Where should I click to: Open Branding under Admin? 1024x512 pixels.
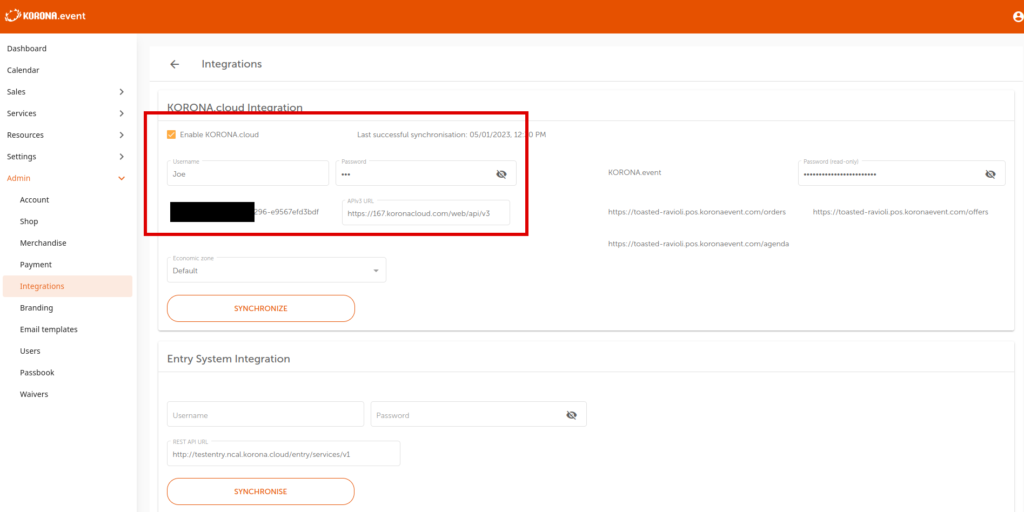tap(37, 308)
